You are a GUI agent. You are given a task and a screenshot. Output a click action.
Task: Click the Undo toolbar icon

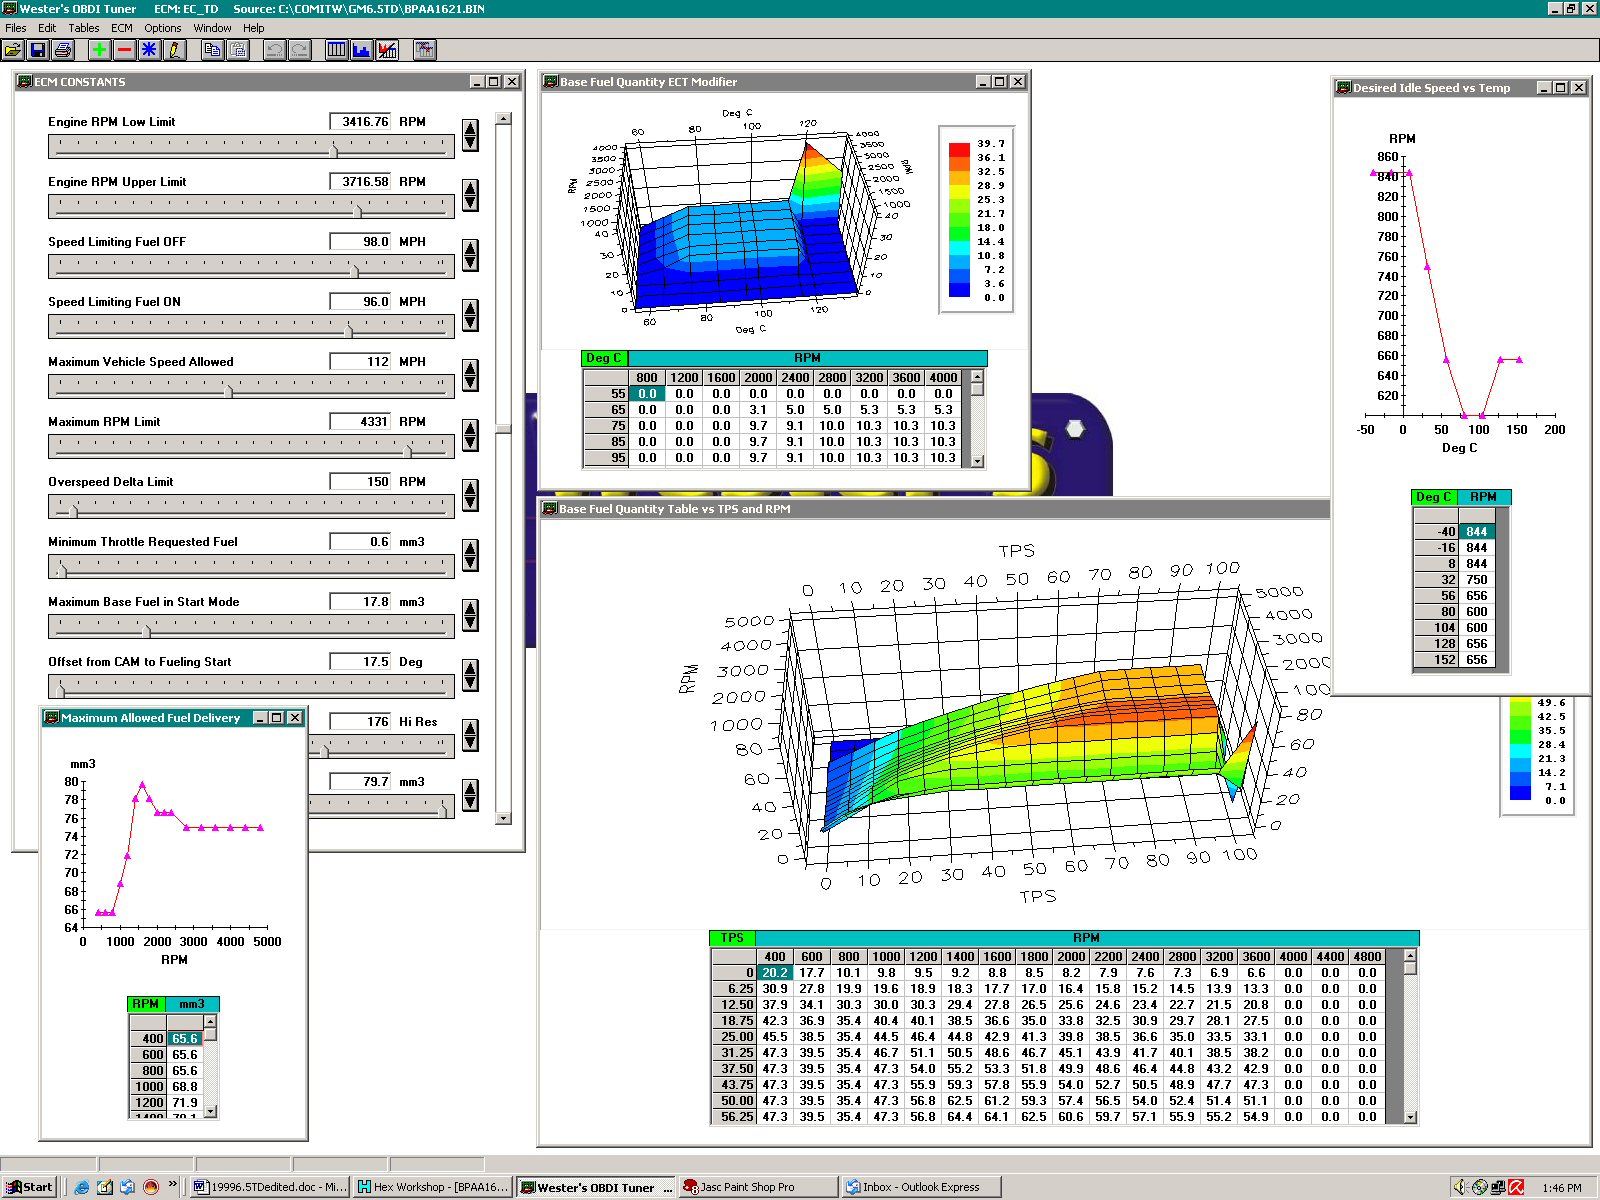[x=274, y=49]
